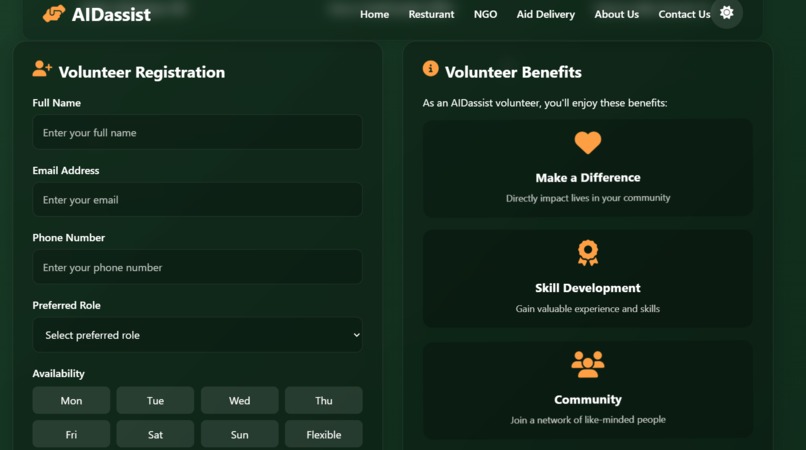Click the Availability label
The width and height of the screenshot is (806, 450).
tap(58, 373)
